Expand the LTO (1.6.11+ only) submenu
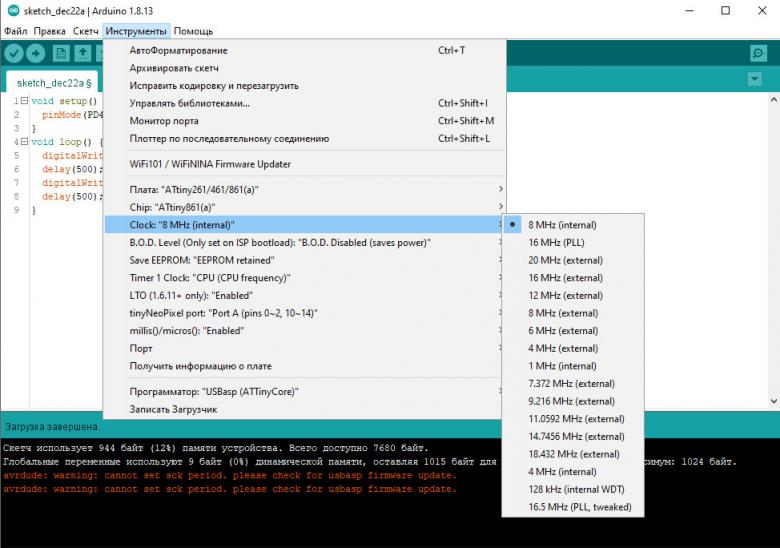The height and width of the screenshot is (548, 780). pos(304,295)
